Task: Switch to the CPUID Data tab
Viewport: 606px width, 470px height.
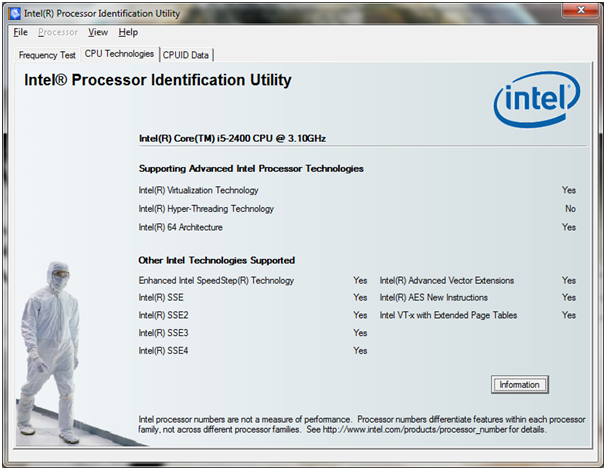Action: (x=186, y=55)
